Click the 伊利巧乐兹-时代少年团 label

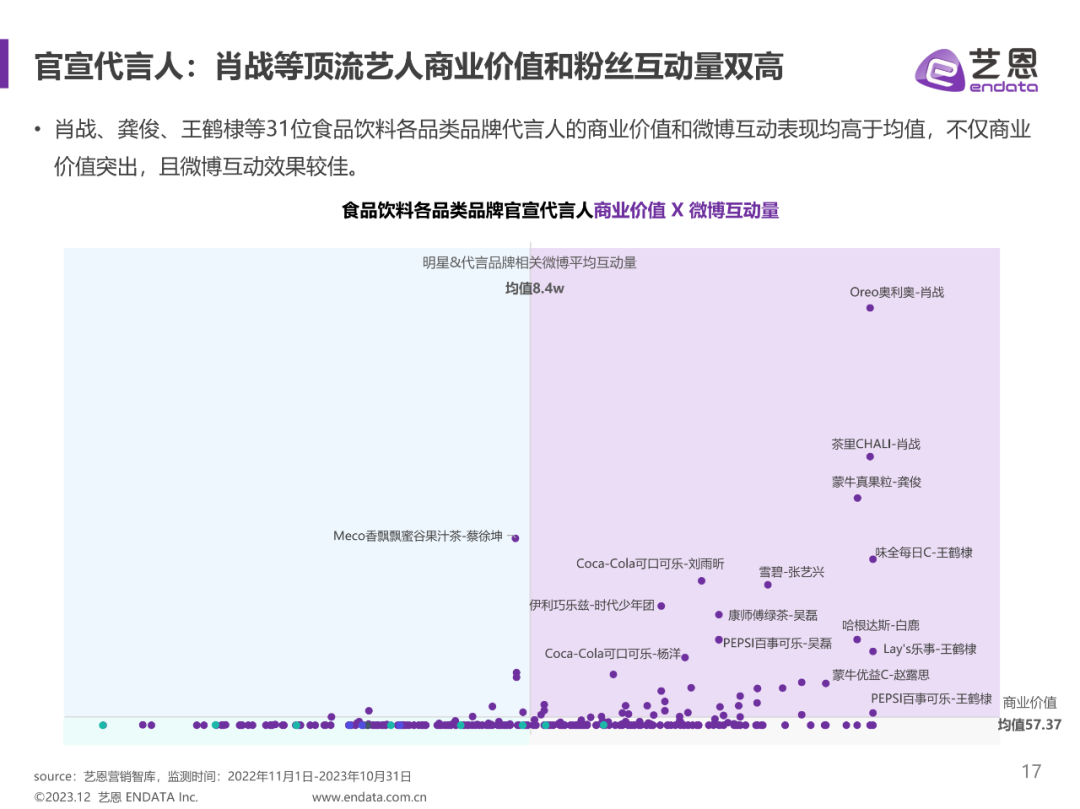click(592, 605)
